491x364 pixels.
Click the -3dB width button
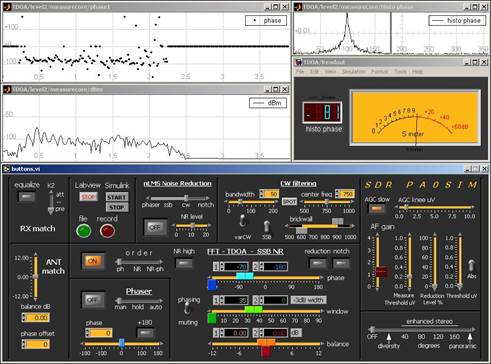(x=308, y=300)
